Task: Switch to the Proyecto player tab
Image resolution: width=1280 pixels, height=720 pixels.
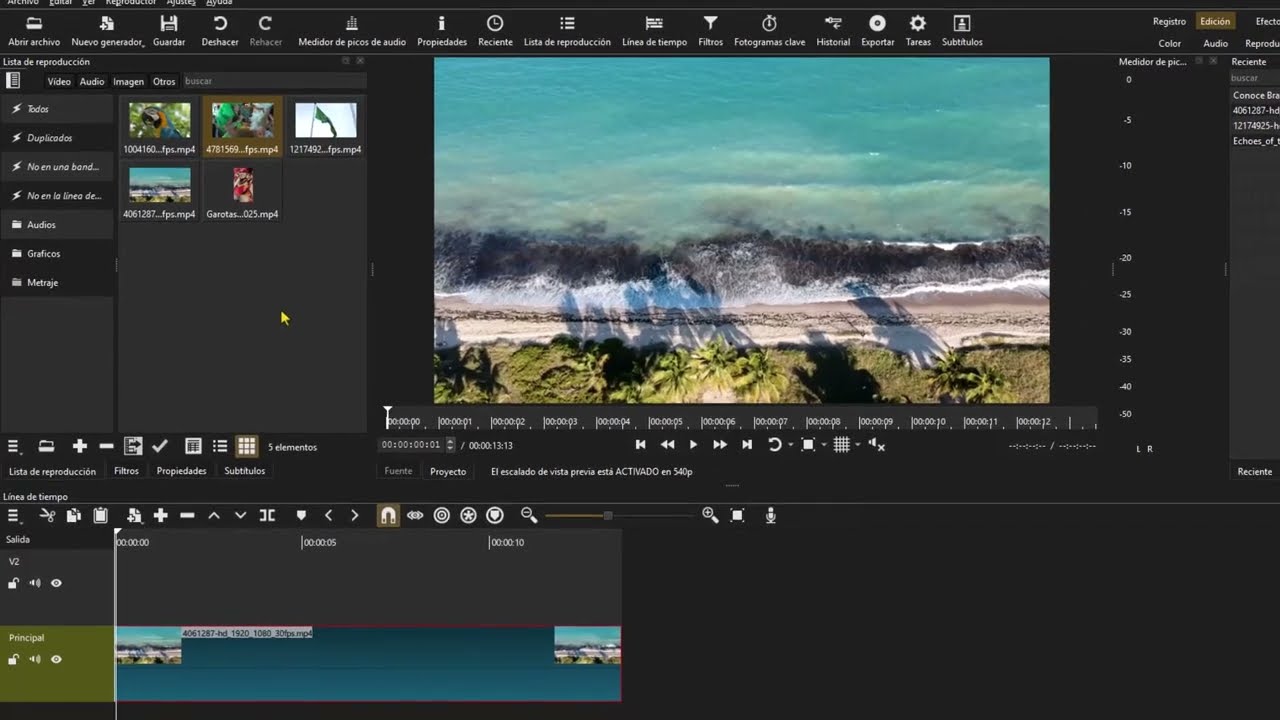Action: click(x=448, y=471)
